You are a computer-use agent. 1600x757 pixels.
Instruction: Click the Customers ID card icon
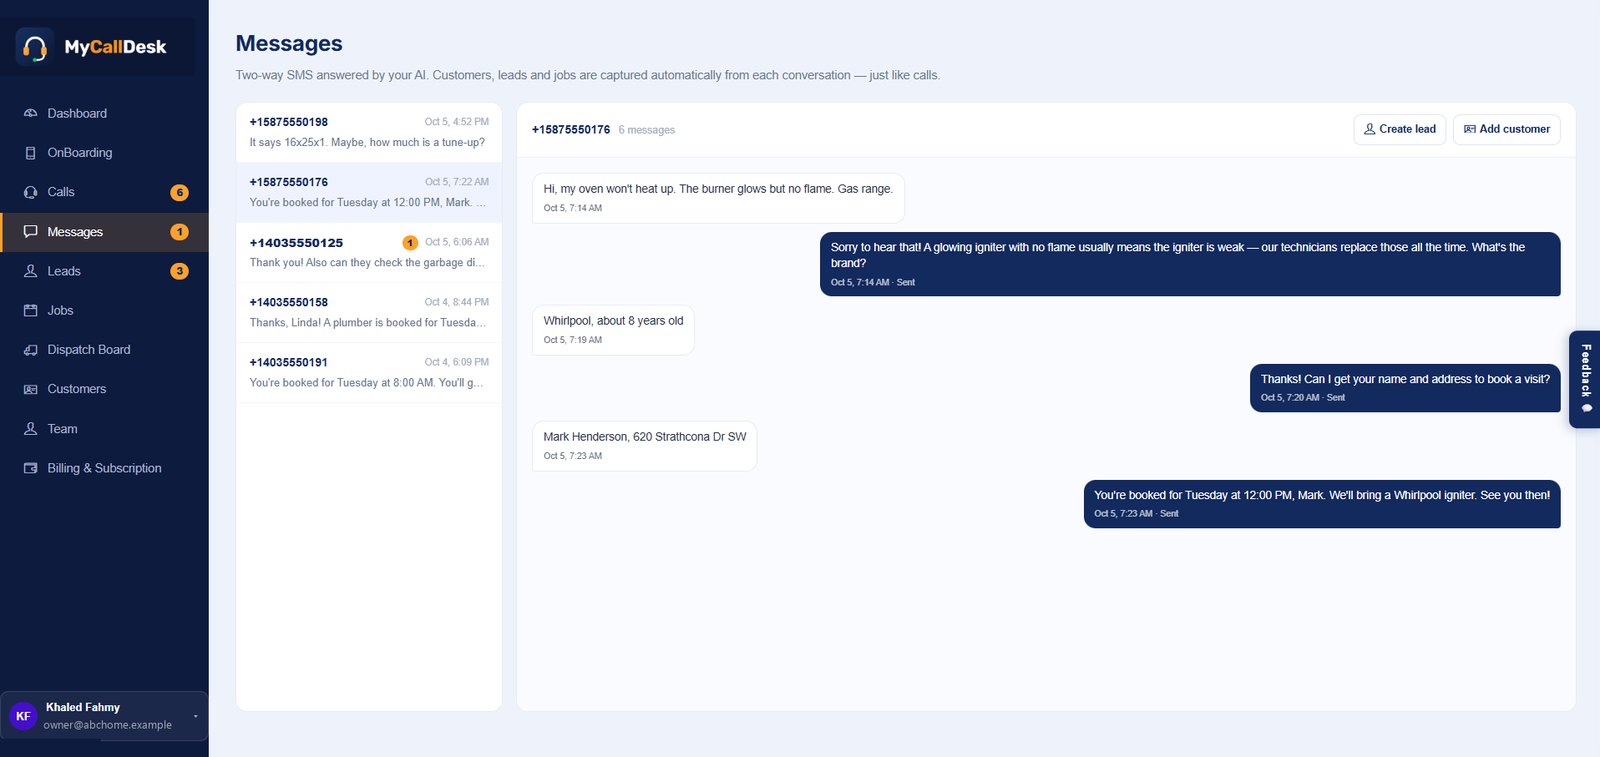pyautogui.click(x=30, y=389)
